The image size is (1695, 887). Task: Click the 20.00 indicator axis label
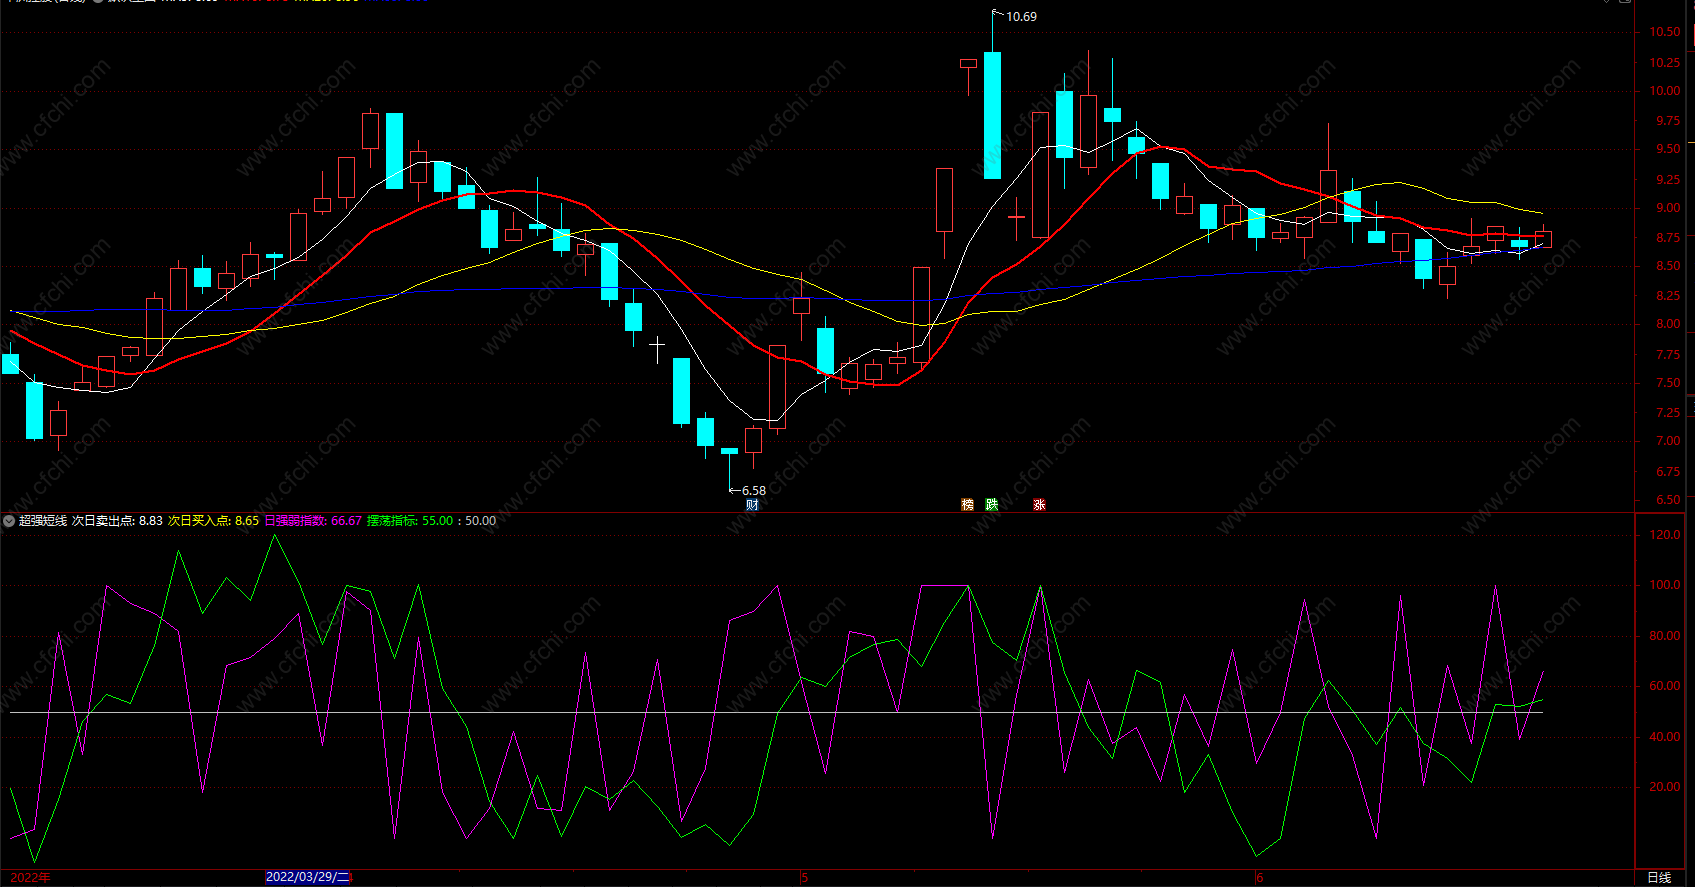[x=1665, y=787]
